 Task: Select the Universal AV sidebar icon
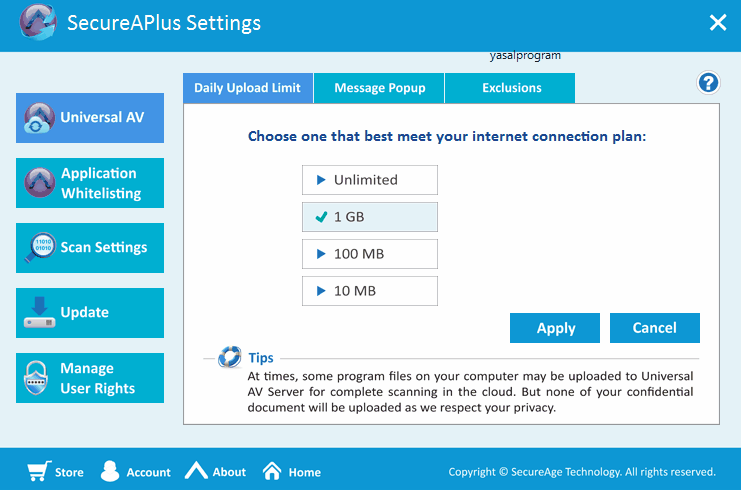point(39,118)
